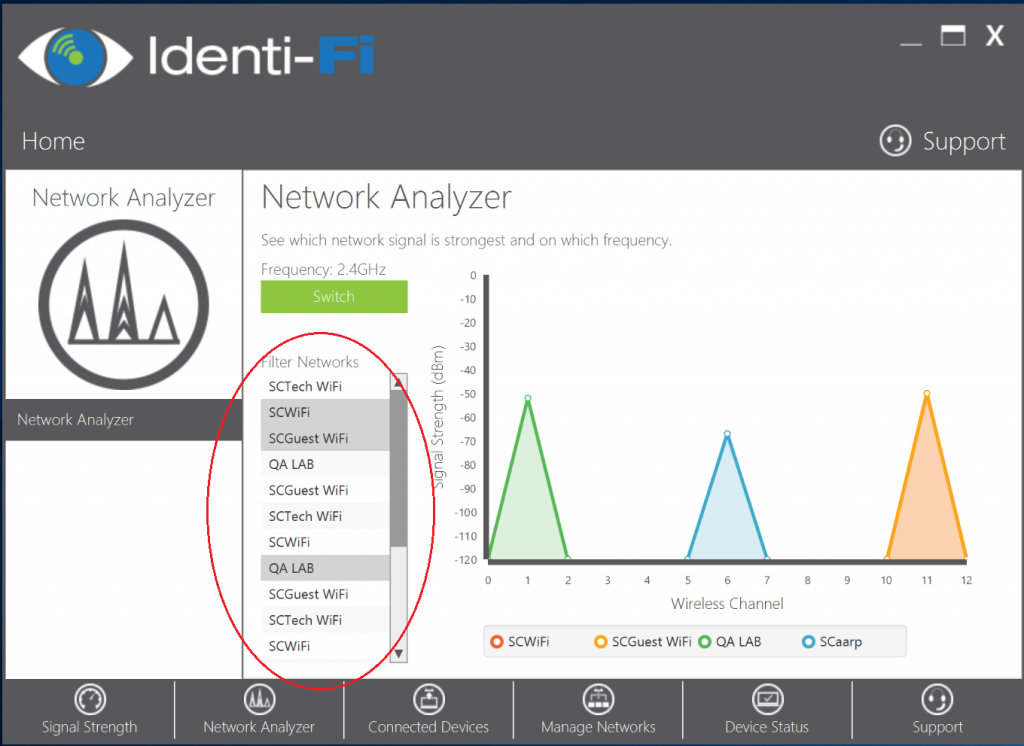This screenshot has height=746, width=1024.
Task: Go to Connected Devices in the bottom bar
Action: click(x=428, y=710)
